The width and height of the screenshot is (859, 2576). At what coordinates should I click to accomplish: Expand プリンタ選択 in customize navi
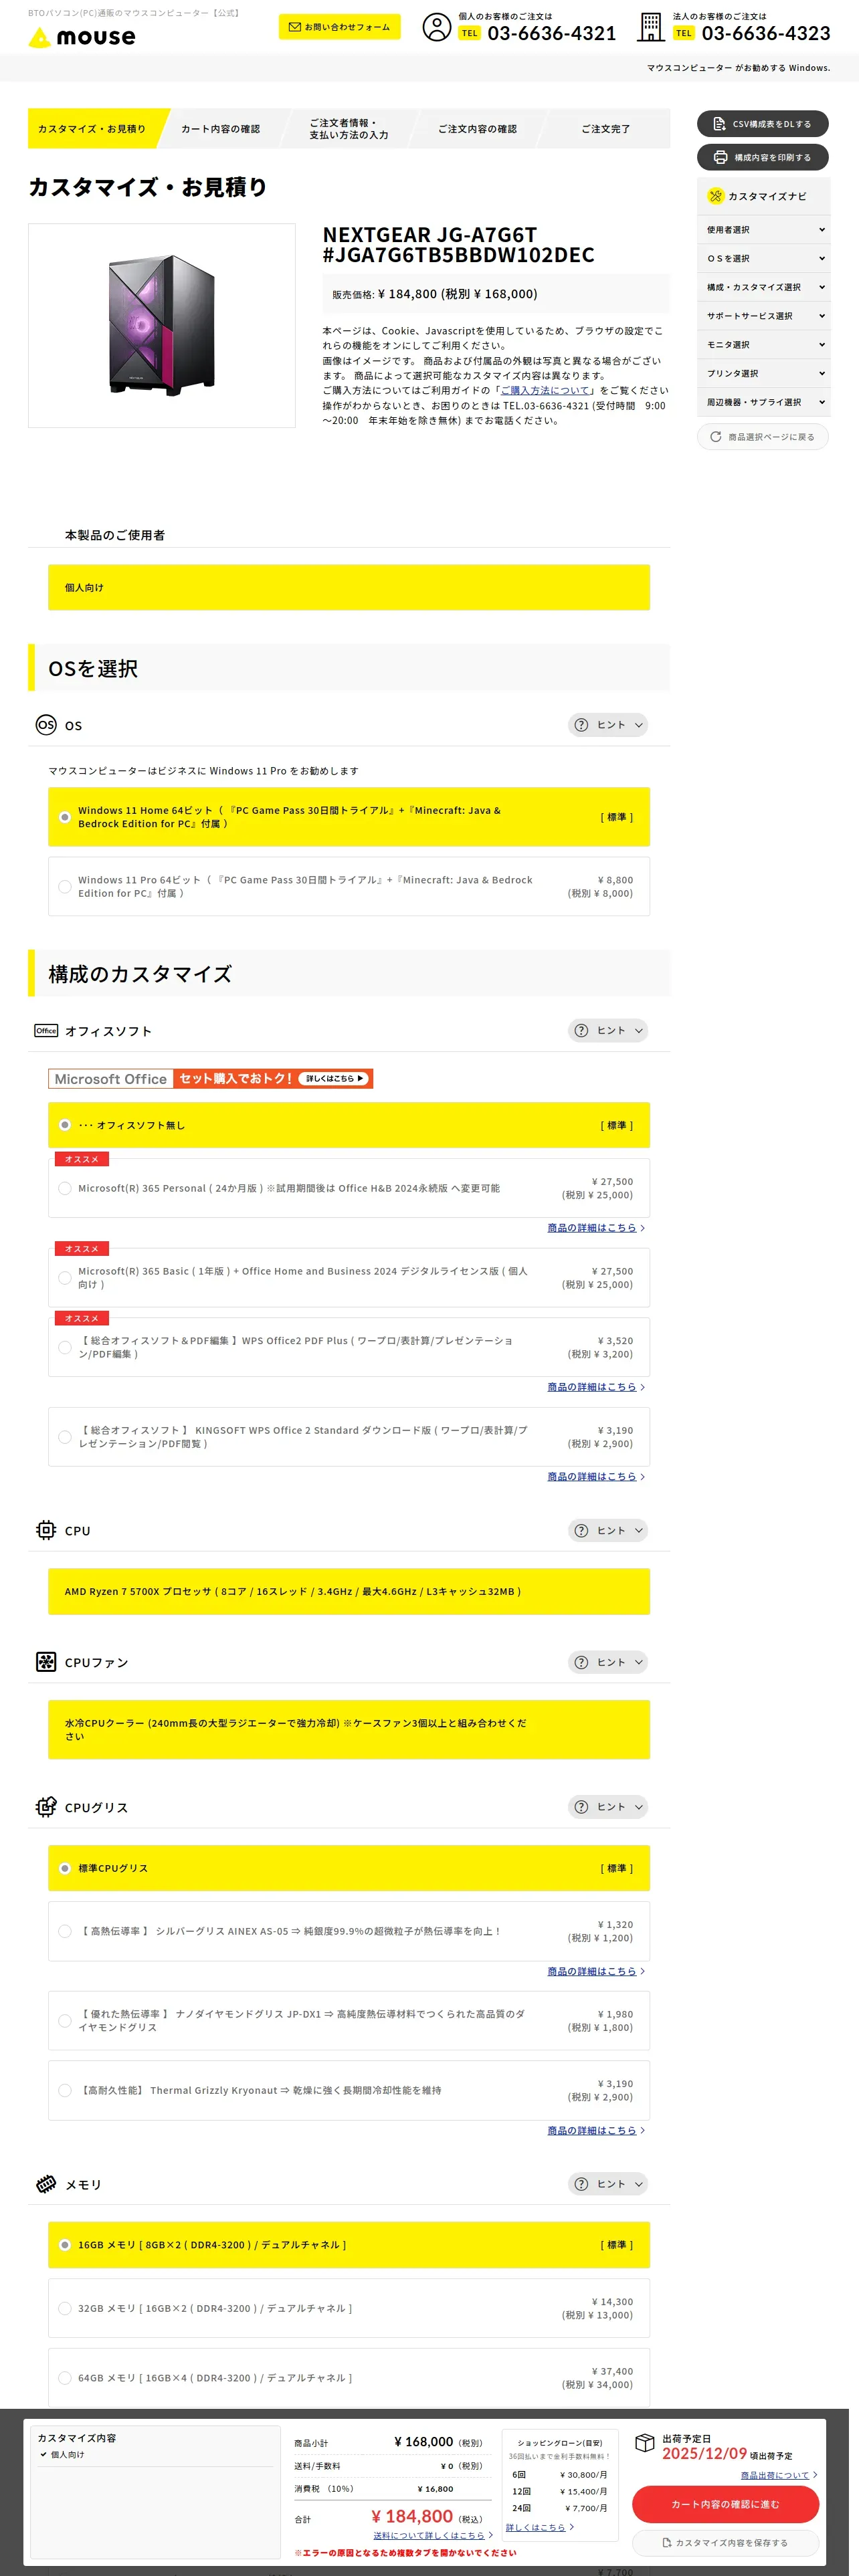(763, 373)
